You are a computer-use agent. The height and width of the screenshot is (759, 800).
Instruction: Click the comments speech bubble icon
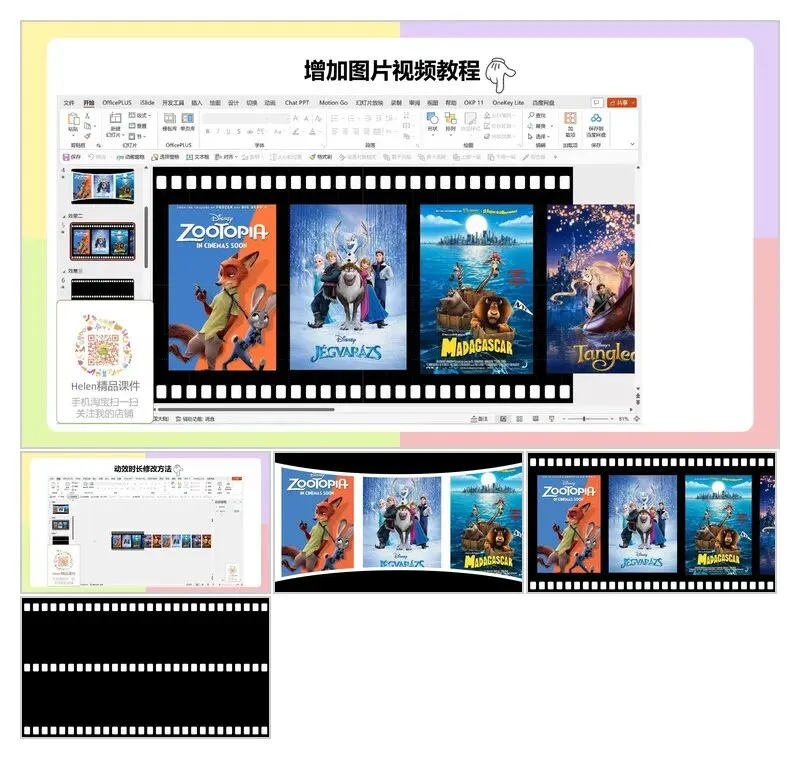point(596,103)
